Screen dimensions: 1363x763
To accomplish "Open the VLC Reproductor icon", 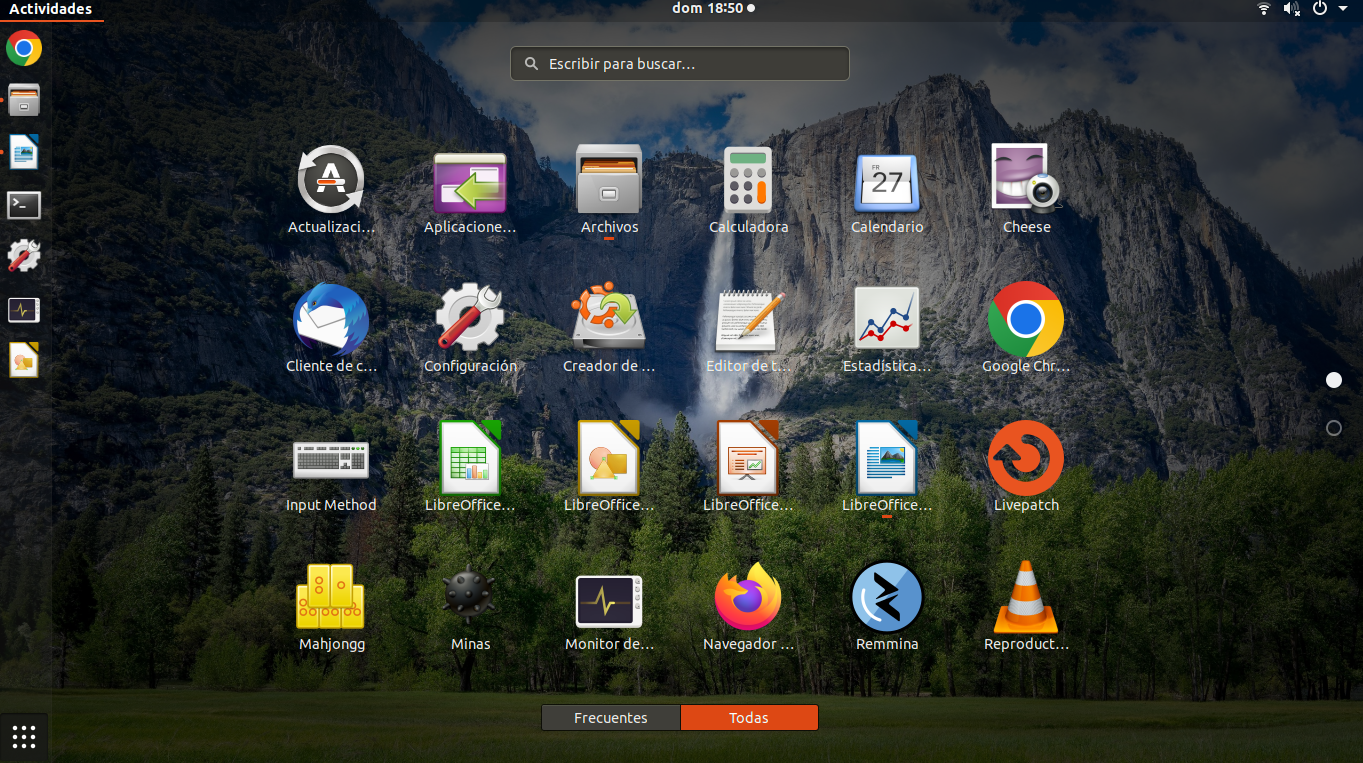I will [x=1026, y=597].
